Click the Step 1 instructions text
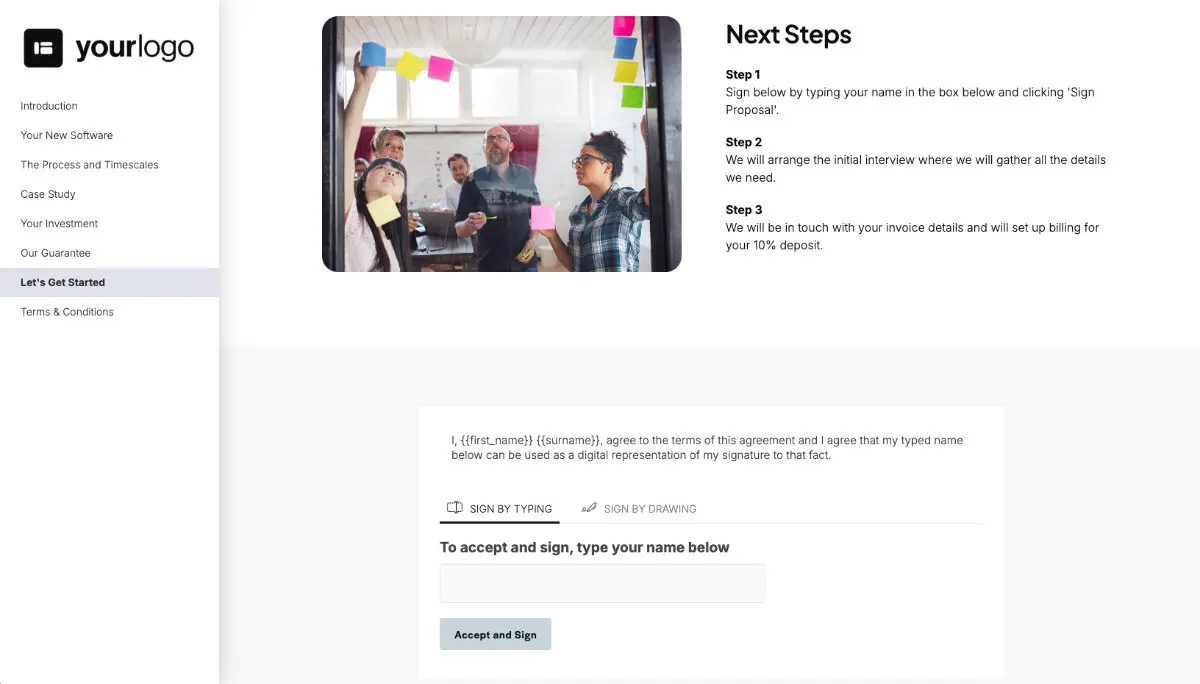The width and height of the screenshot is (1200, 684). point(910,100)
